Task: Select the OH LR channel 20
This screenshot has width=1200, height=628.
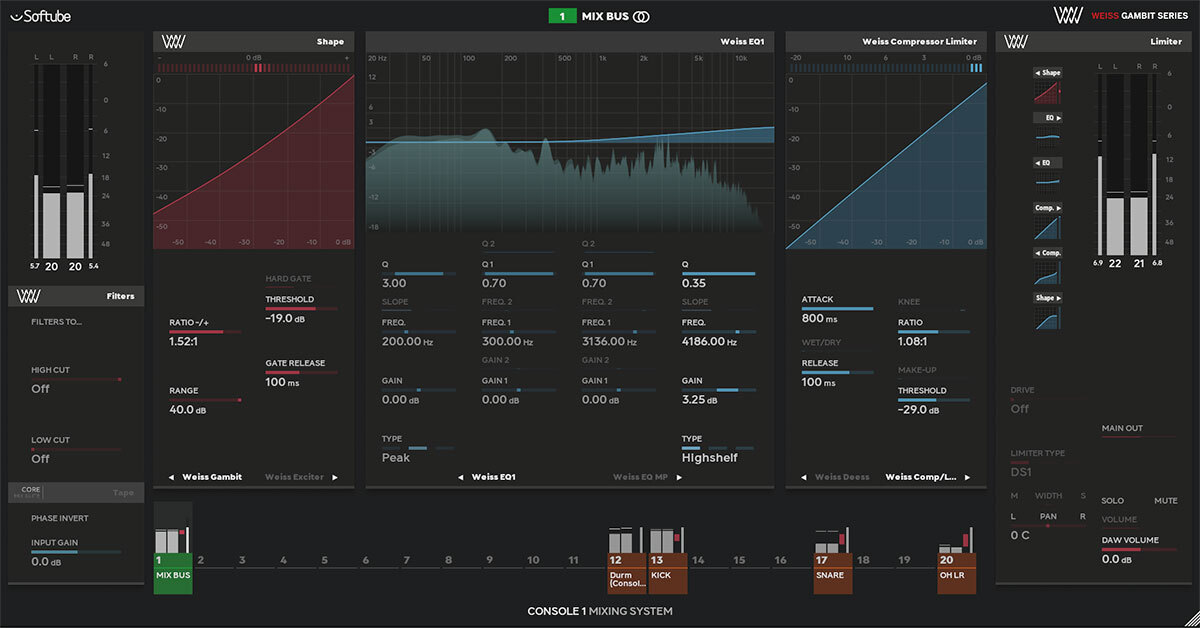Action: 957,562
